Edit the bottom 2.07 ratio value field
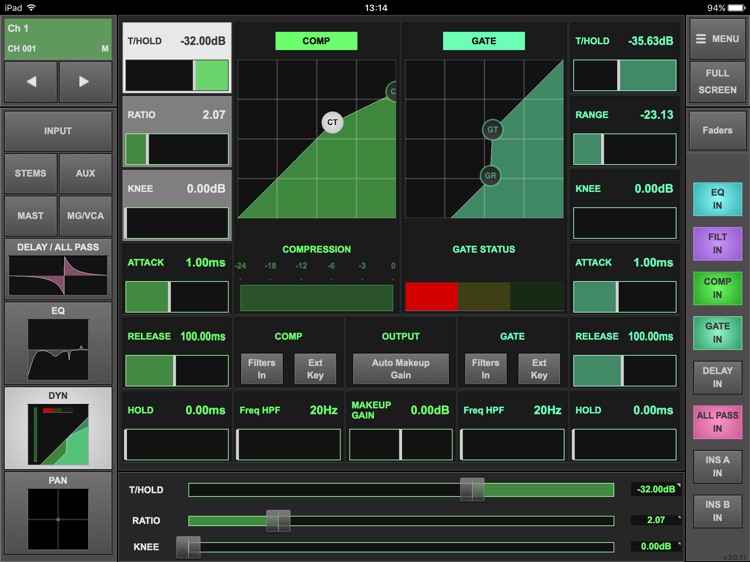 pos(656,520)
